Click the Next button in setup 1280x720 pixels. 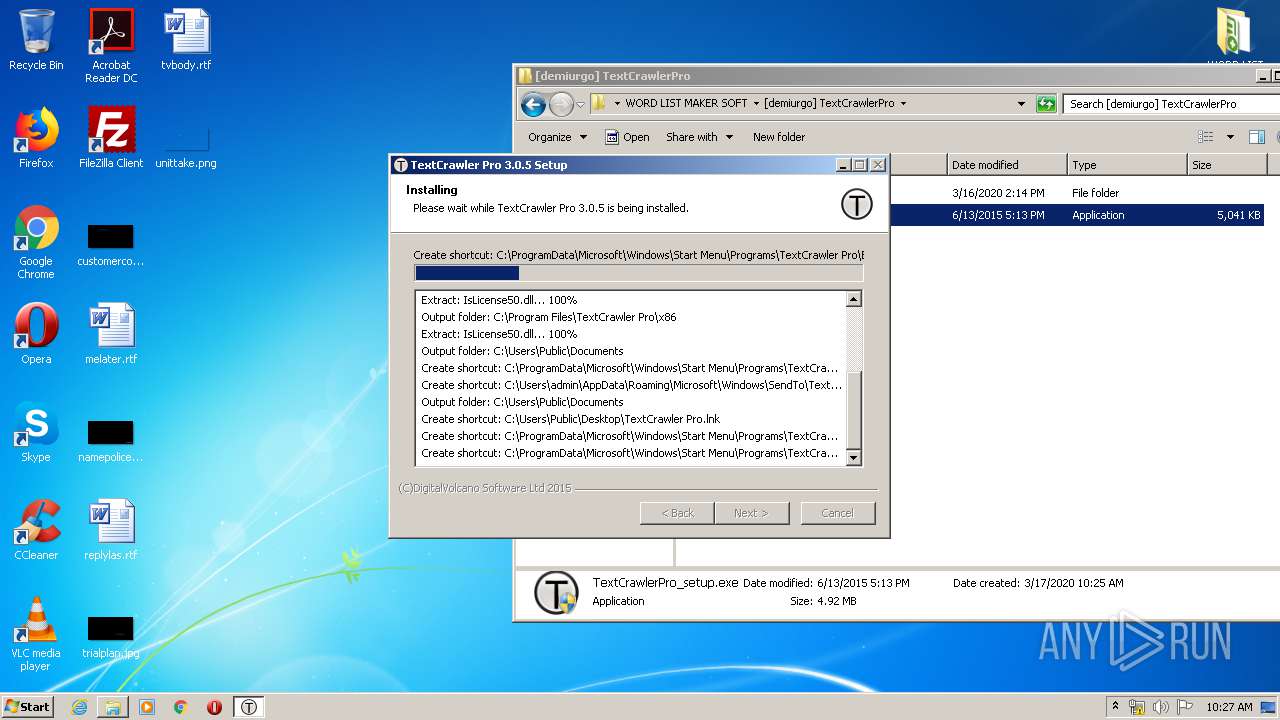coord(751,513)
